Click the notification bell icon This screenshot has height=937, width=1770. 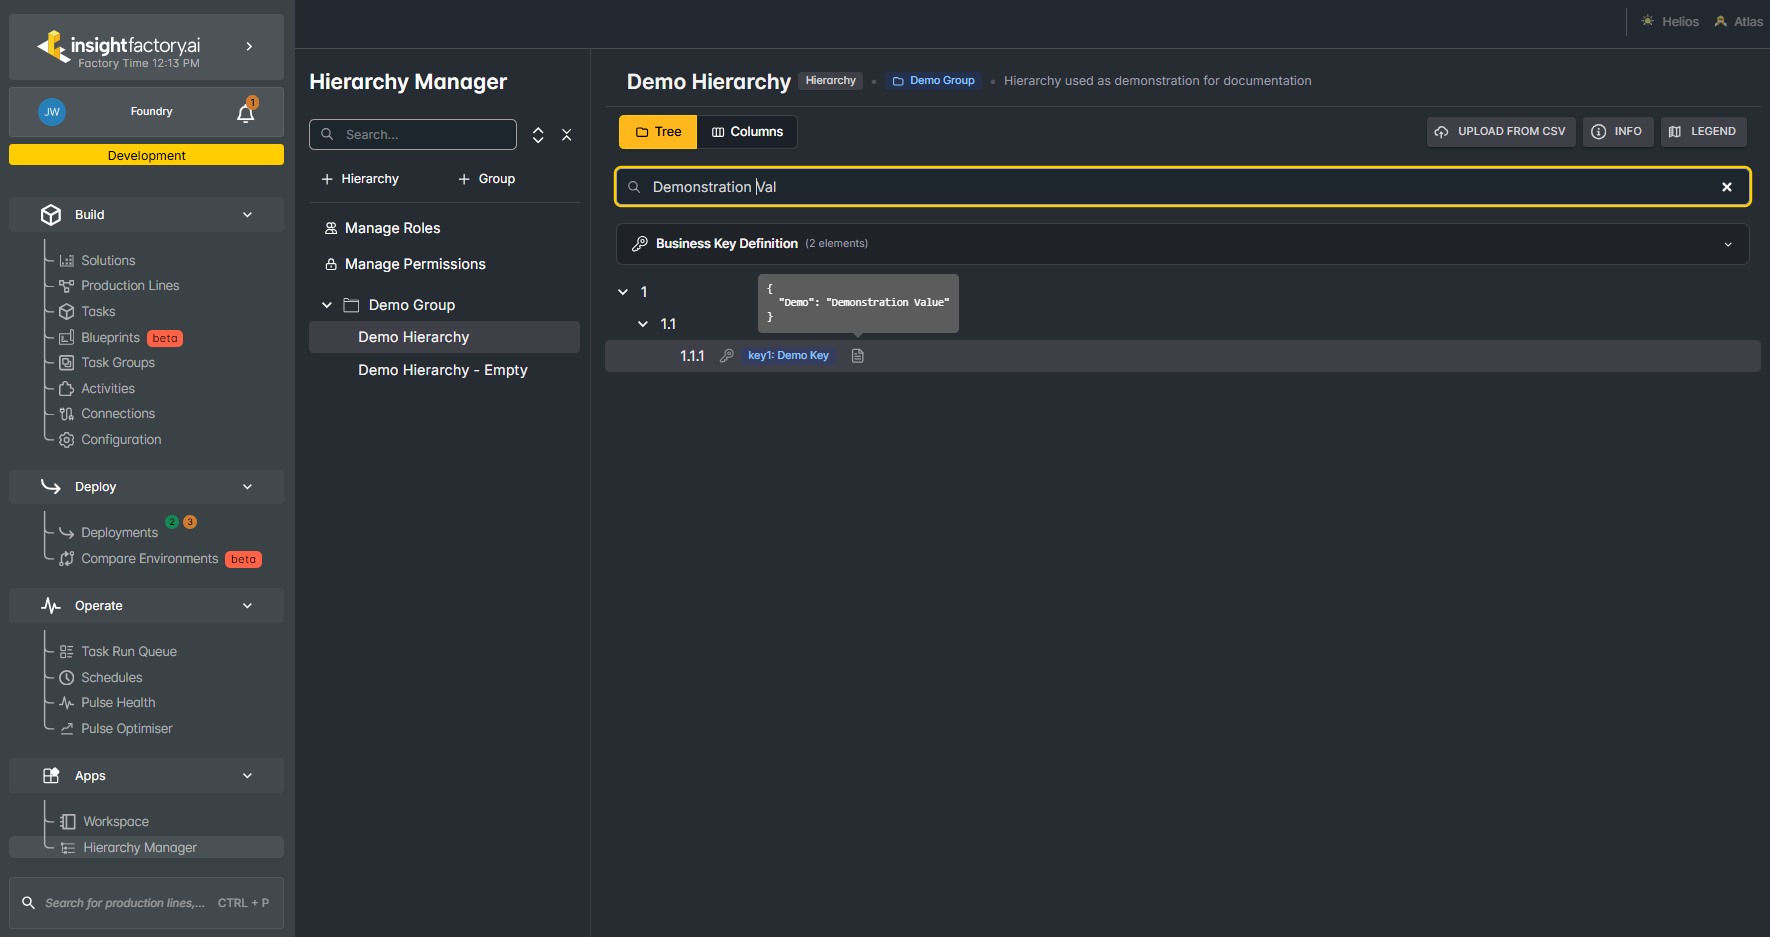coord(246,112)
